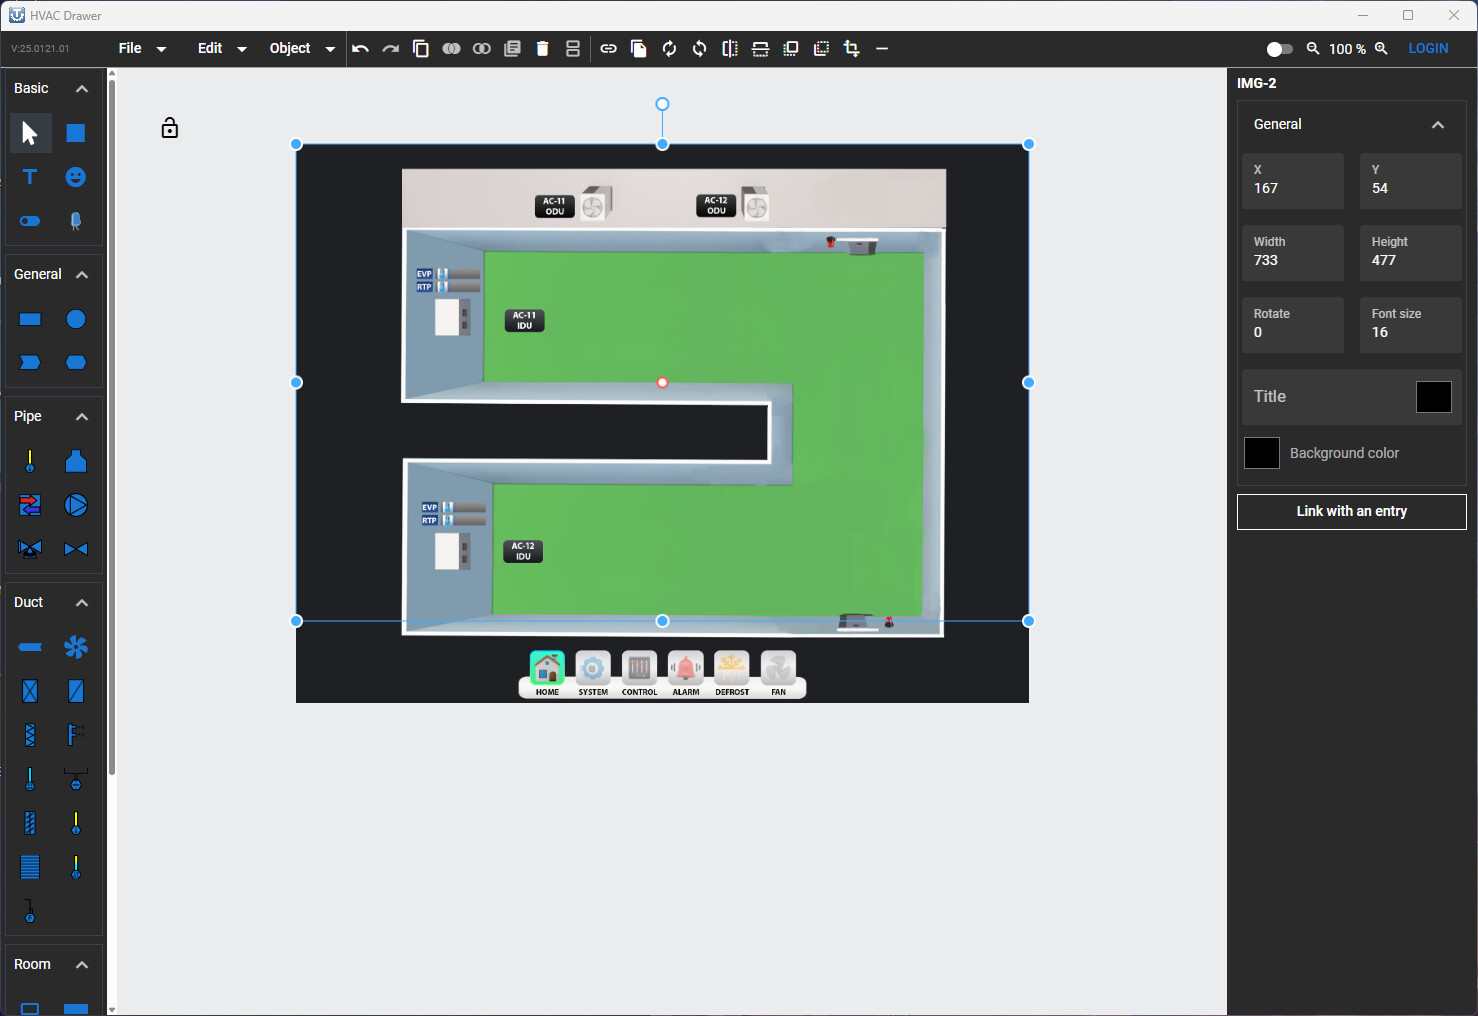This screenshot has height=1016, width=1478.
Task: Select the duct fan icon
Action: [76, 647]
